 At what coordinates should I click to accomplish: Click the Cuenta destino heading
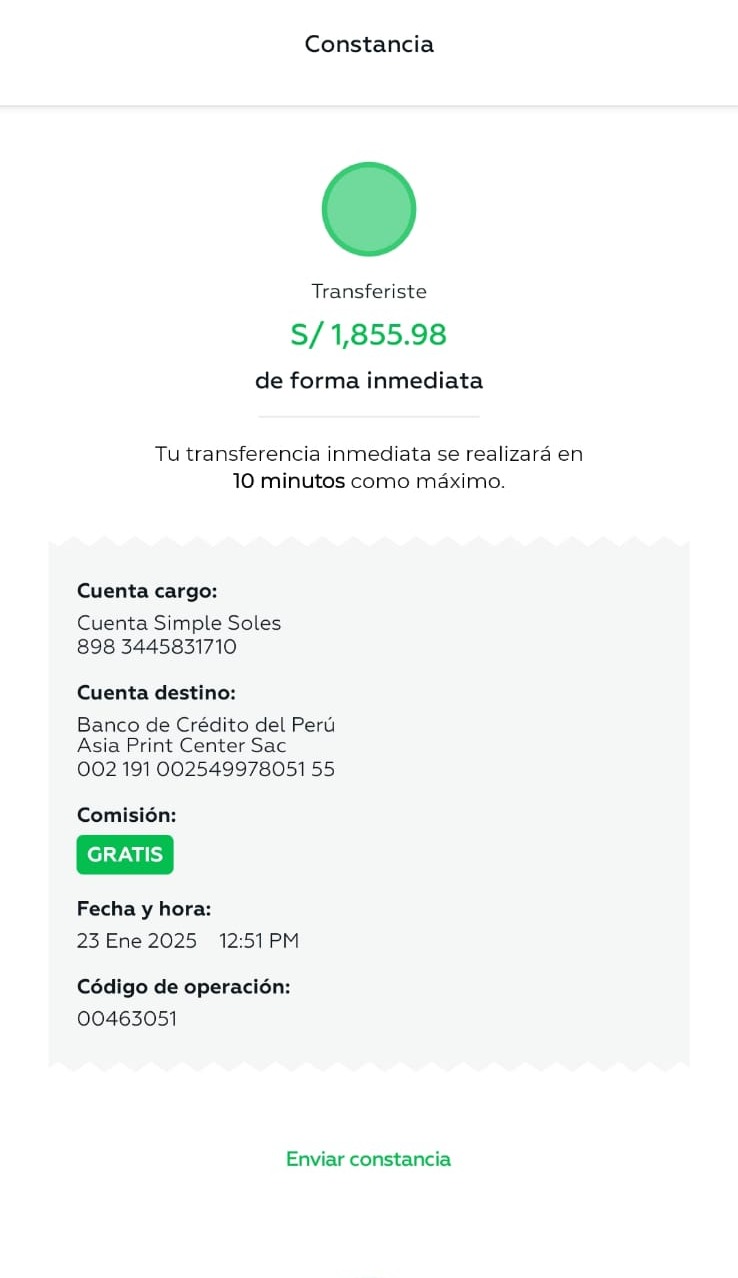[x=156, y=693]
